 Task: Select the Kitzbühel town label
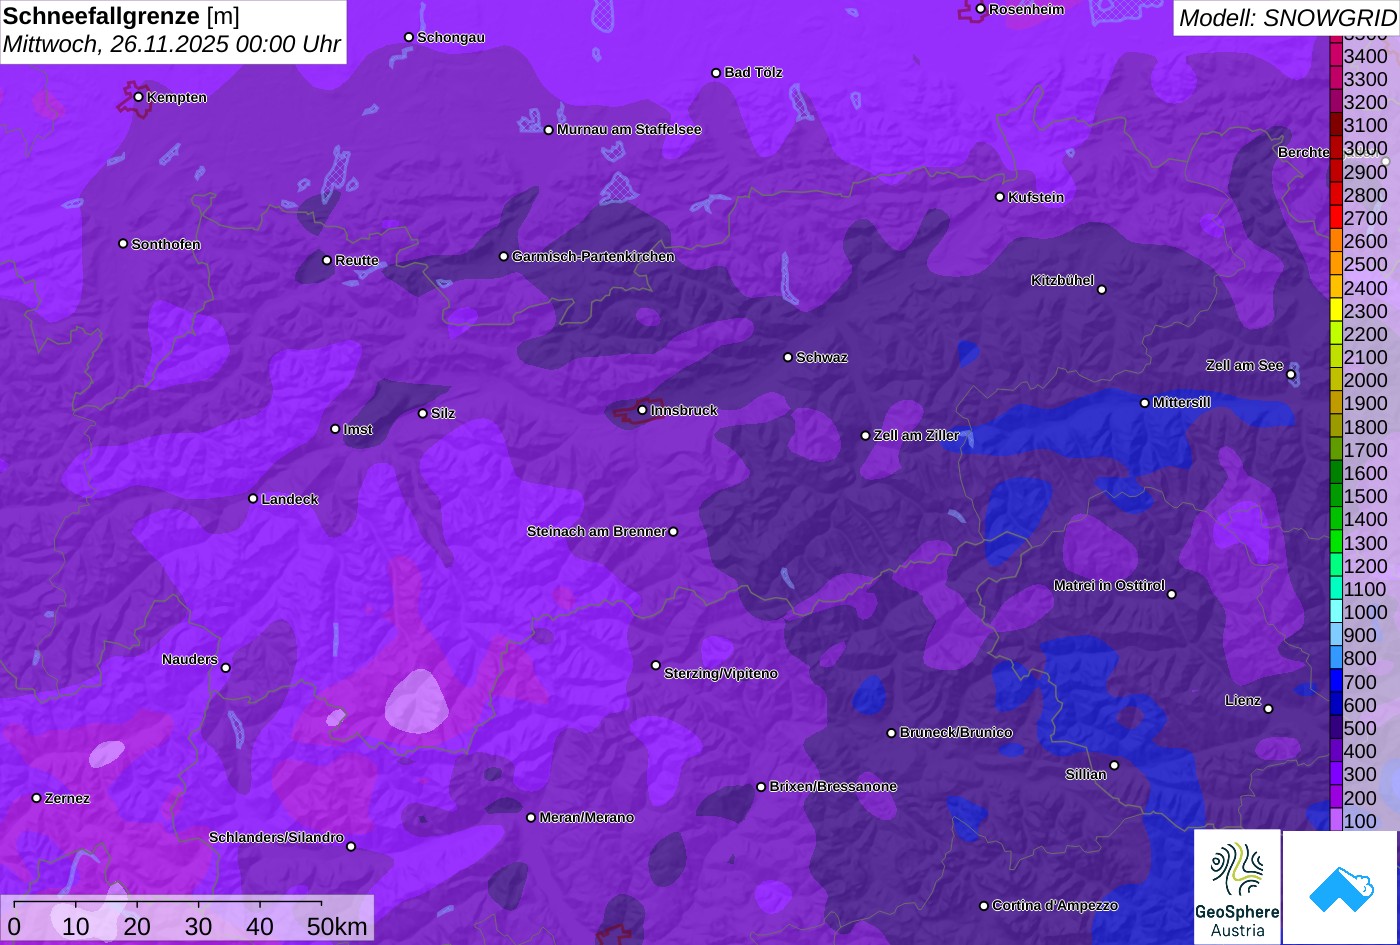(x=1062, y=280)
